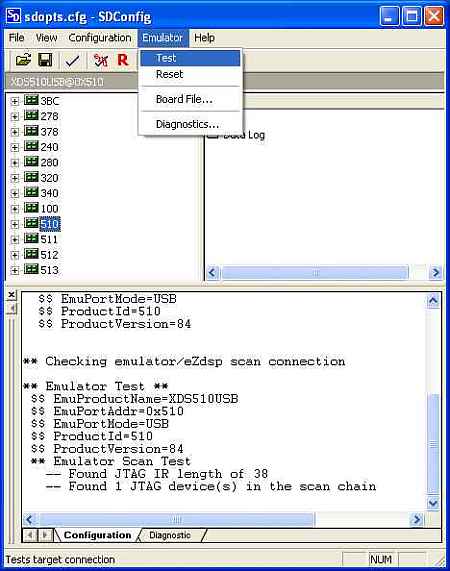Click output log horizontal scroll right arrow
The height and width of the screenshot is (571, 450).
coord(417,519)
